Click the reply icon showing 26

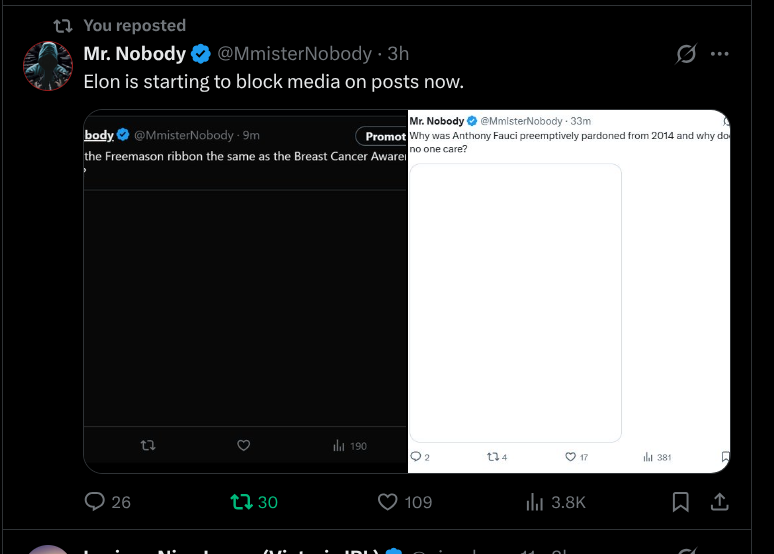click(x=96, y=501)
